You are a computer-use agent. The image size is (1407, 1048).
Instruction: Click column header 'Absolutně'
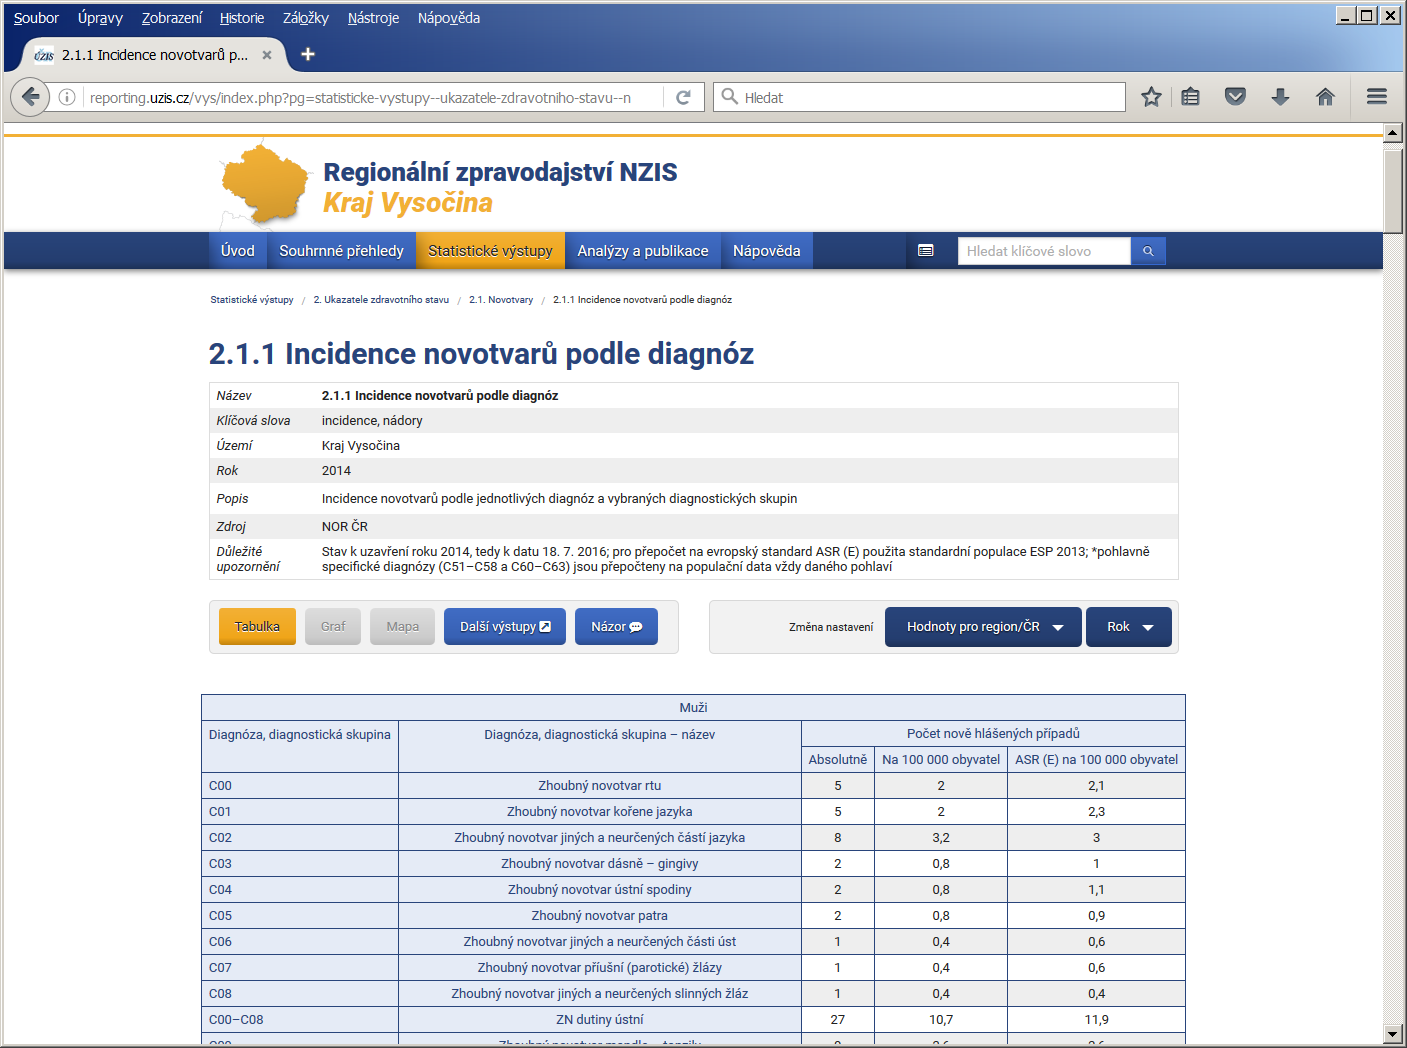[838, 760]
